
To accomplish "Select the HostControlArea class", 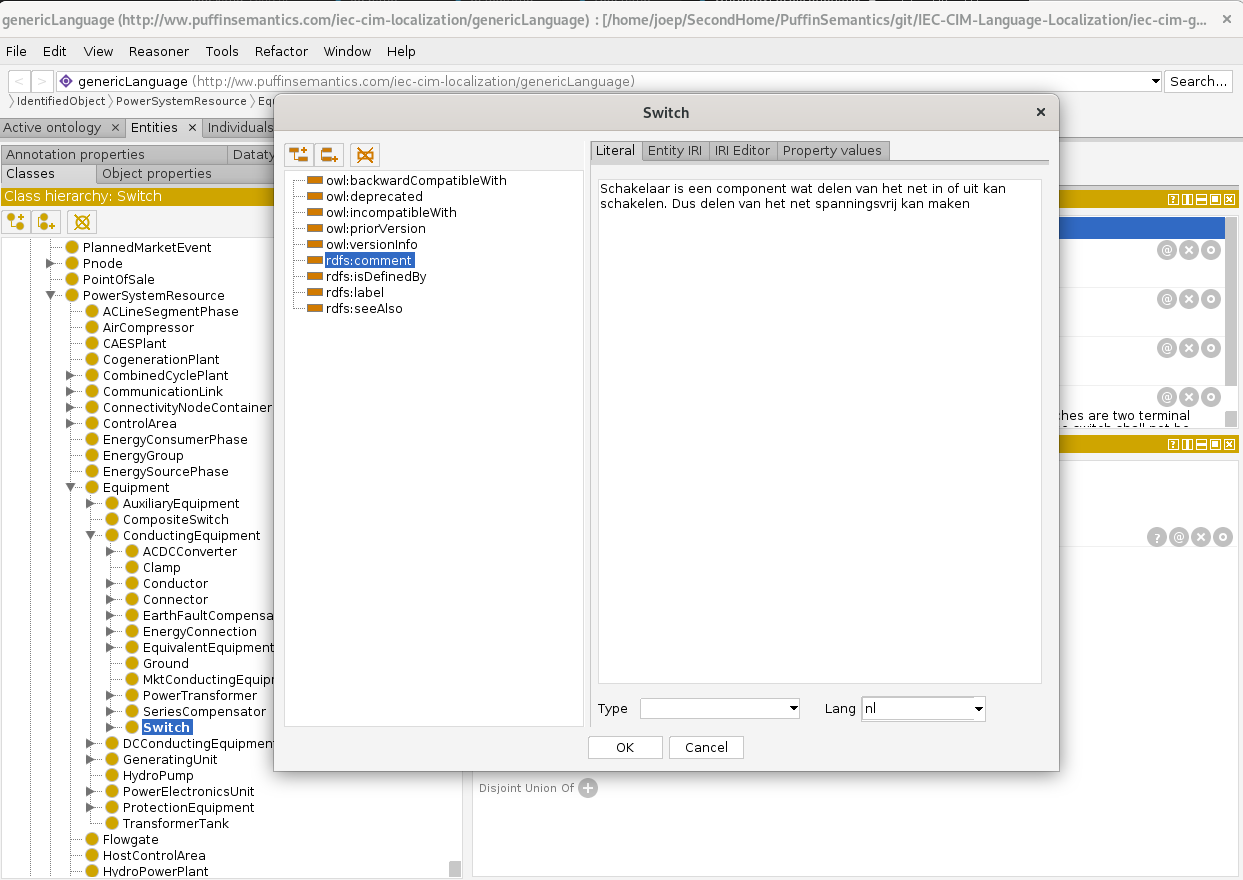I will pos(154,856).
